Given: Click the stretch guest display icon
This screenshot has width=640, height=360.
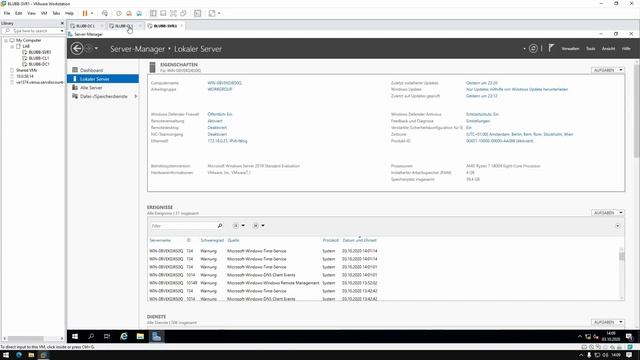Looking at the screenshot, I should (212, 13).
